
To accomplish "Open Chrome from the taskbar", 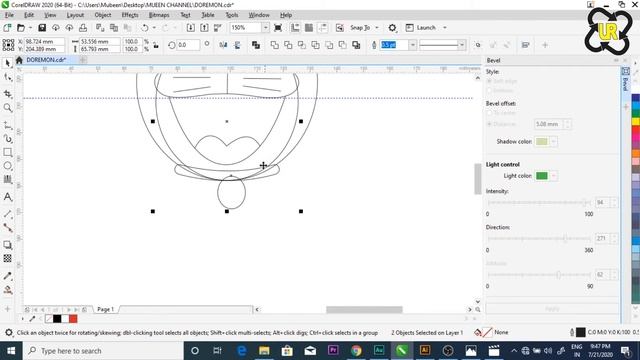I will 356,351.
